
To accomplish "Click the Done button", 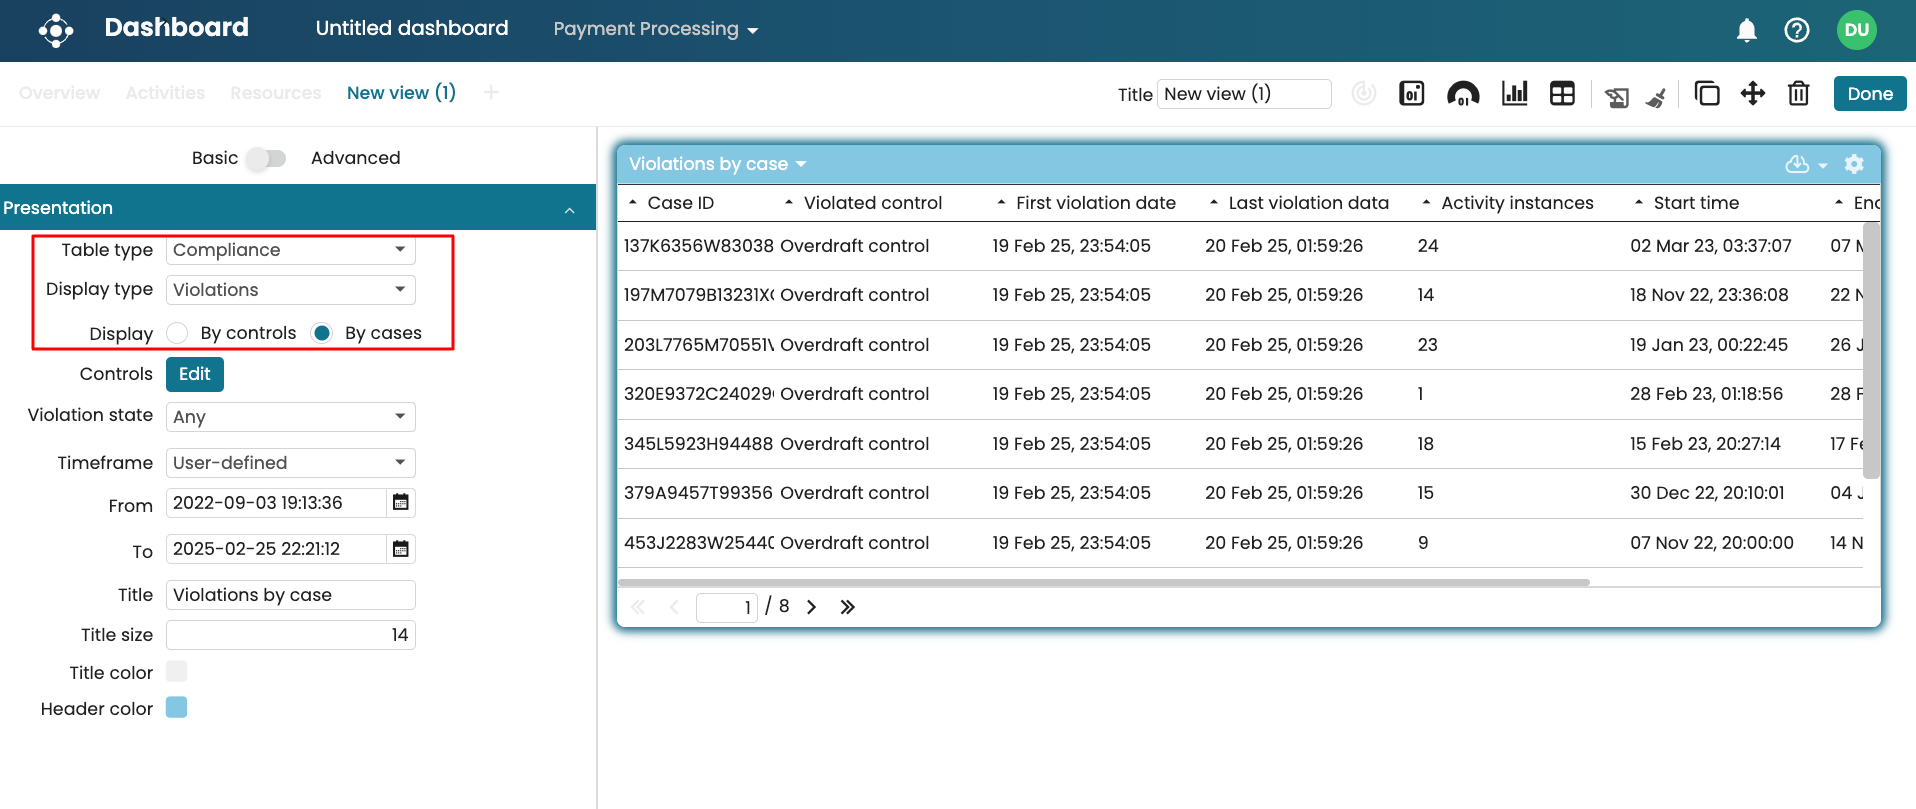I will [1869, 94].
